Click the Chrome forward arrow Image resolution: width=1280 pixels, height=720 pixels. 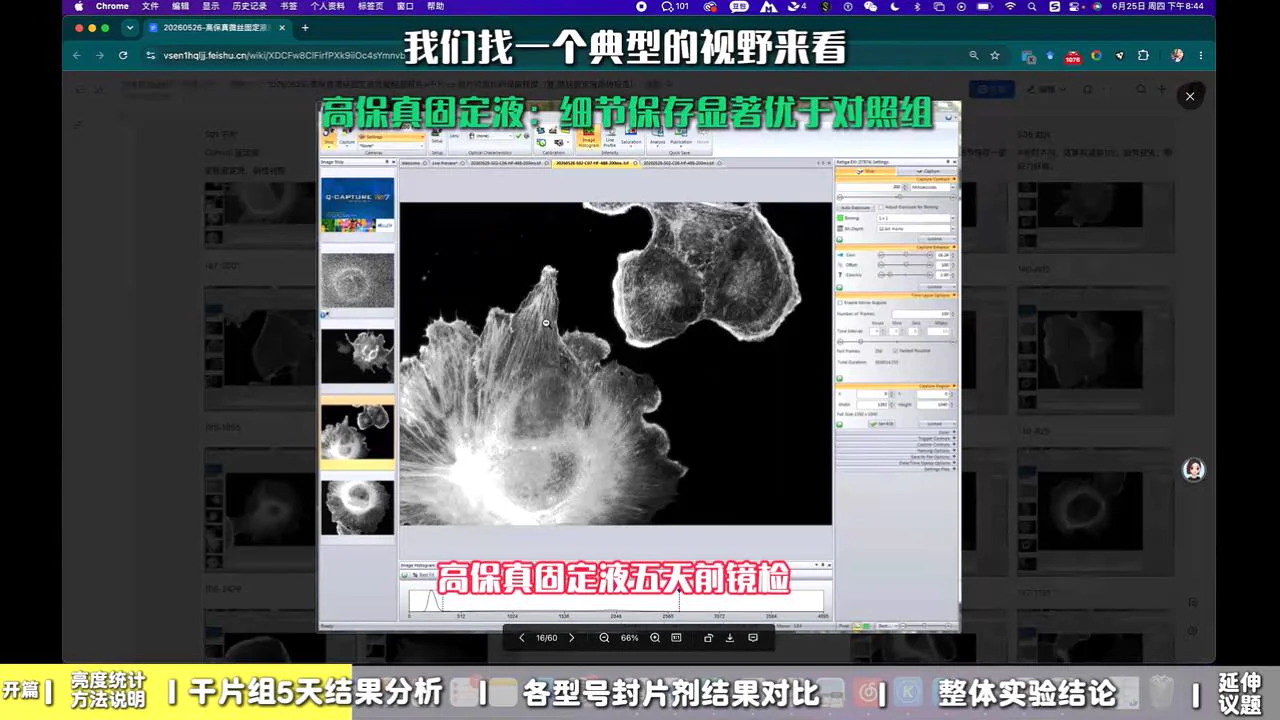100,56
